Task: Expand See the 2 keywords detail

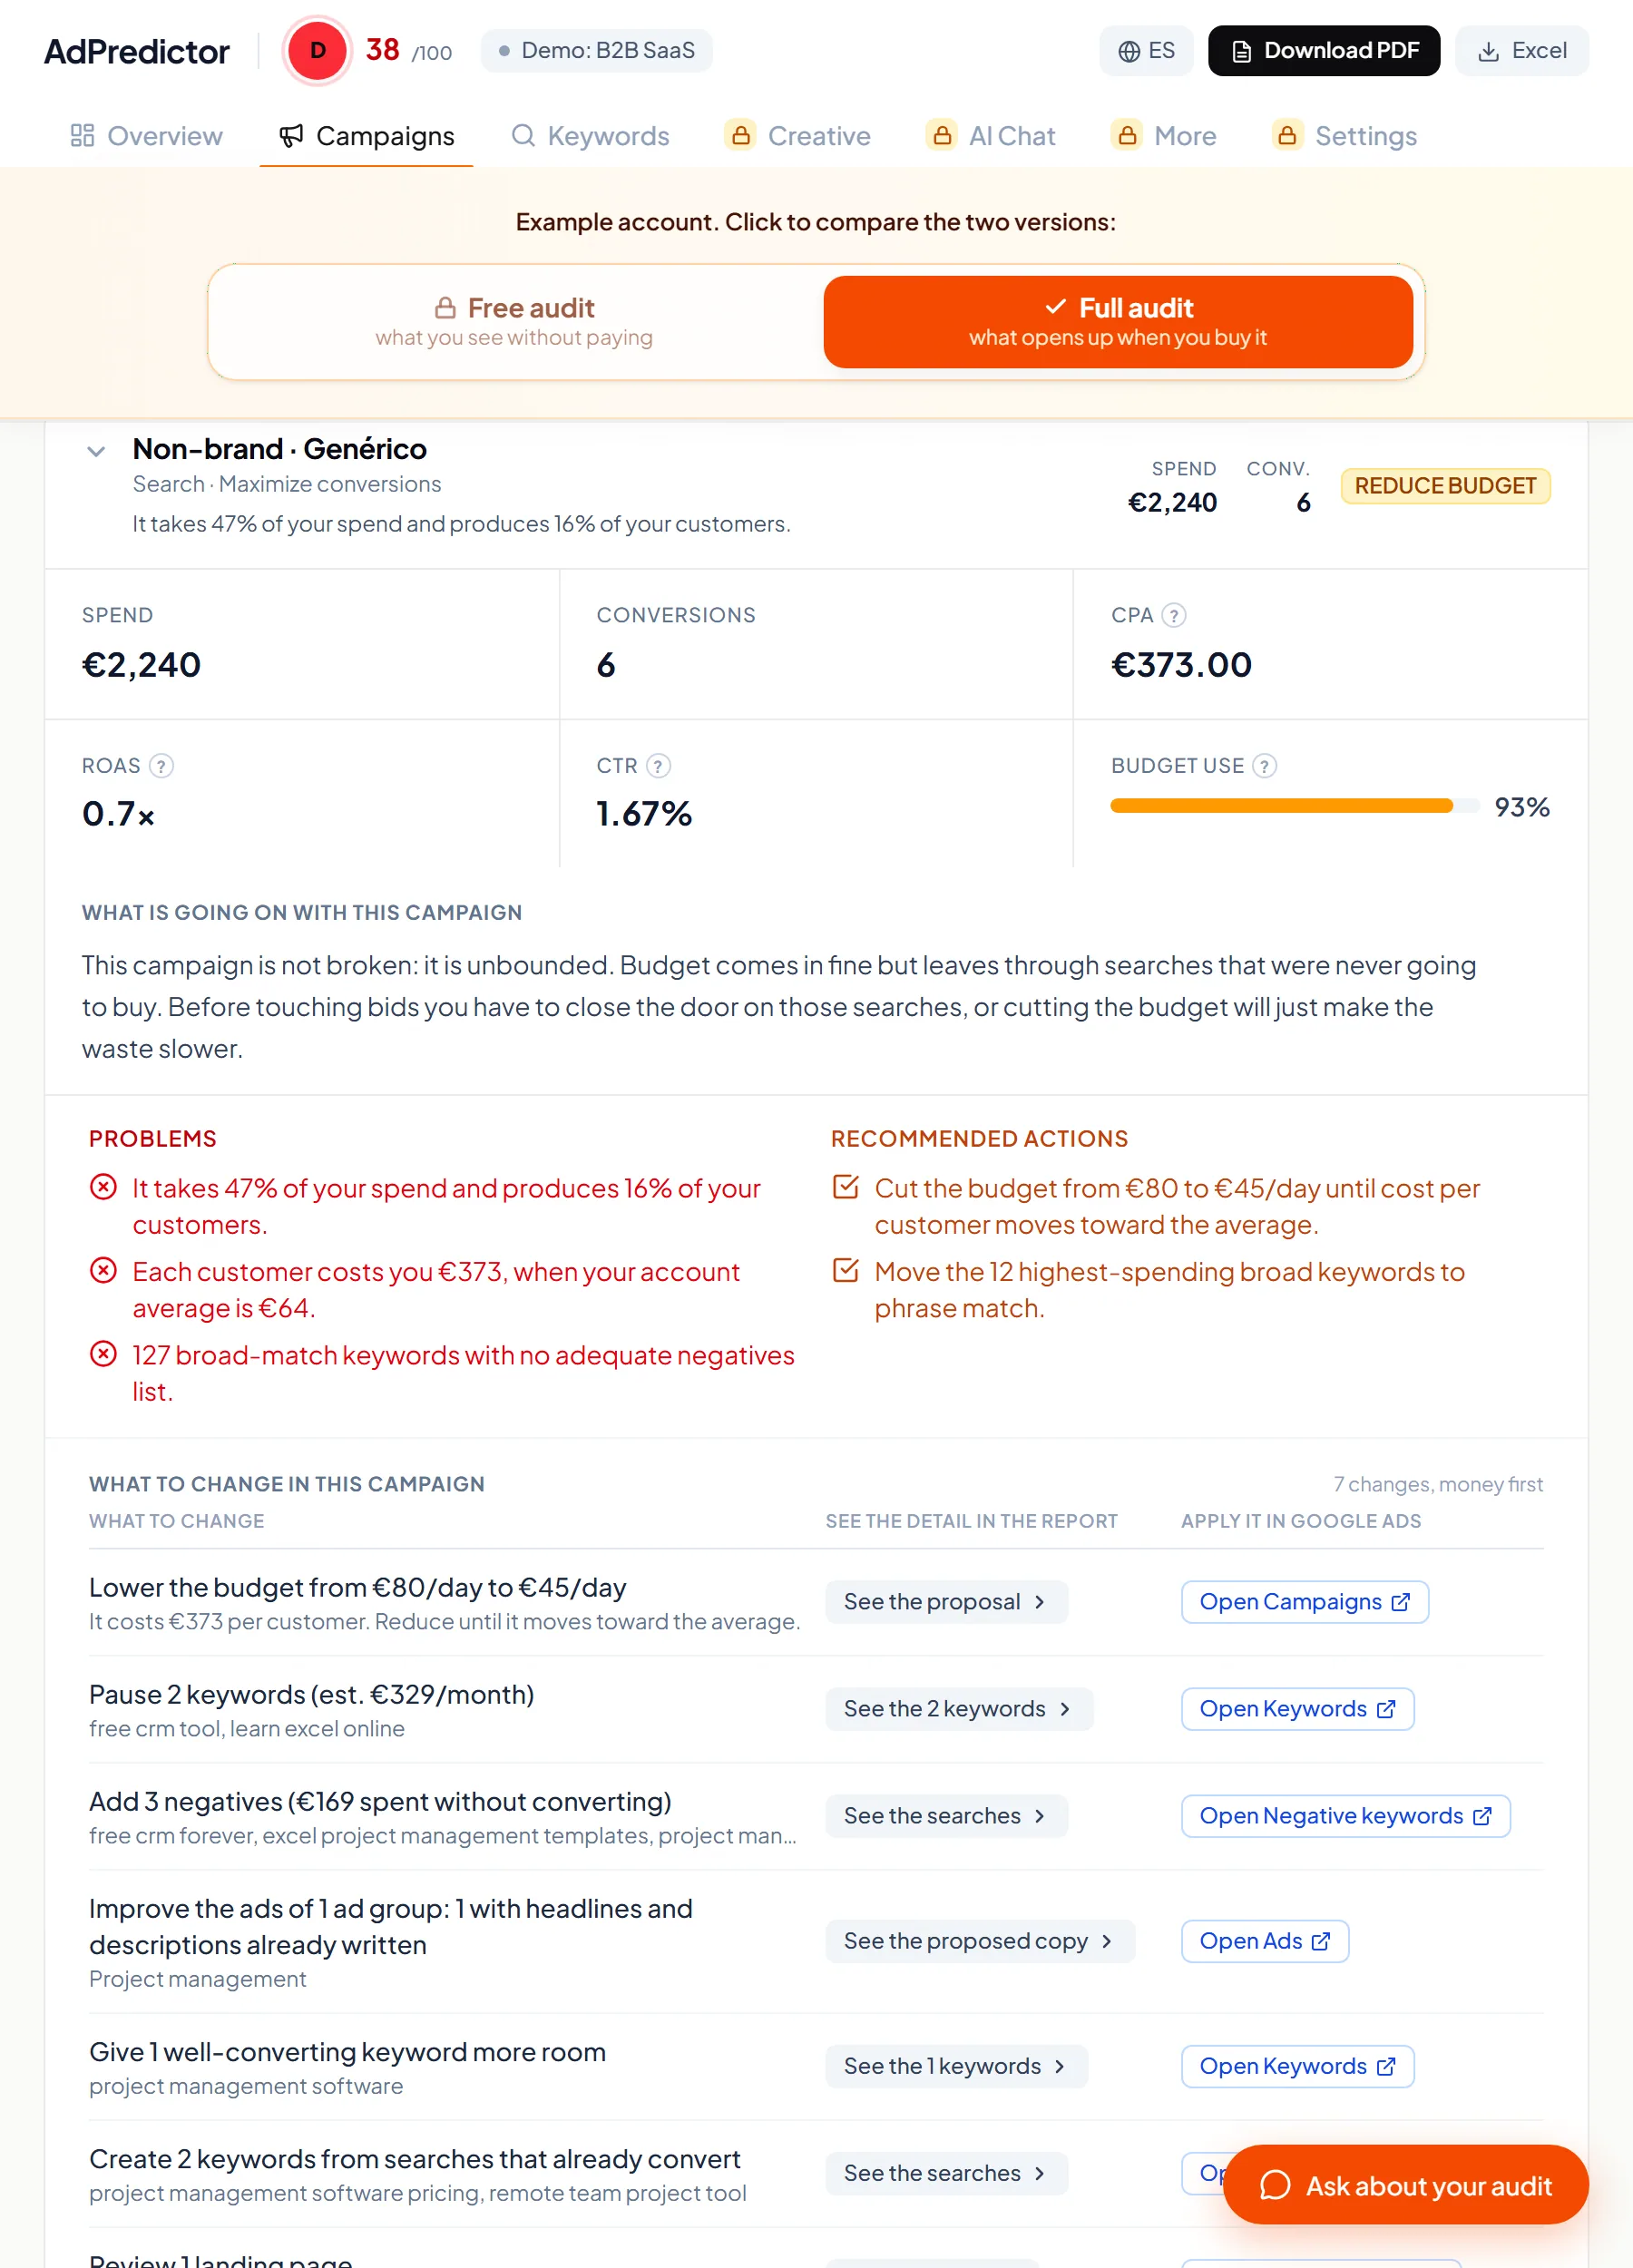Action: [959, 1708]
